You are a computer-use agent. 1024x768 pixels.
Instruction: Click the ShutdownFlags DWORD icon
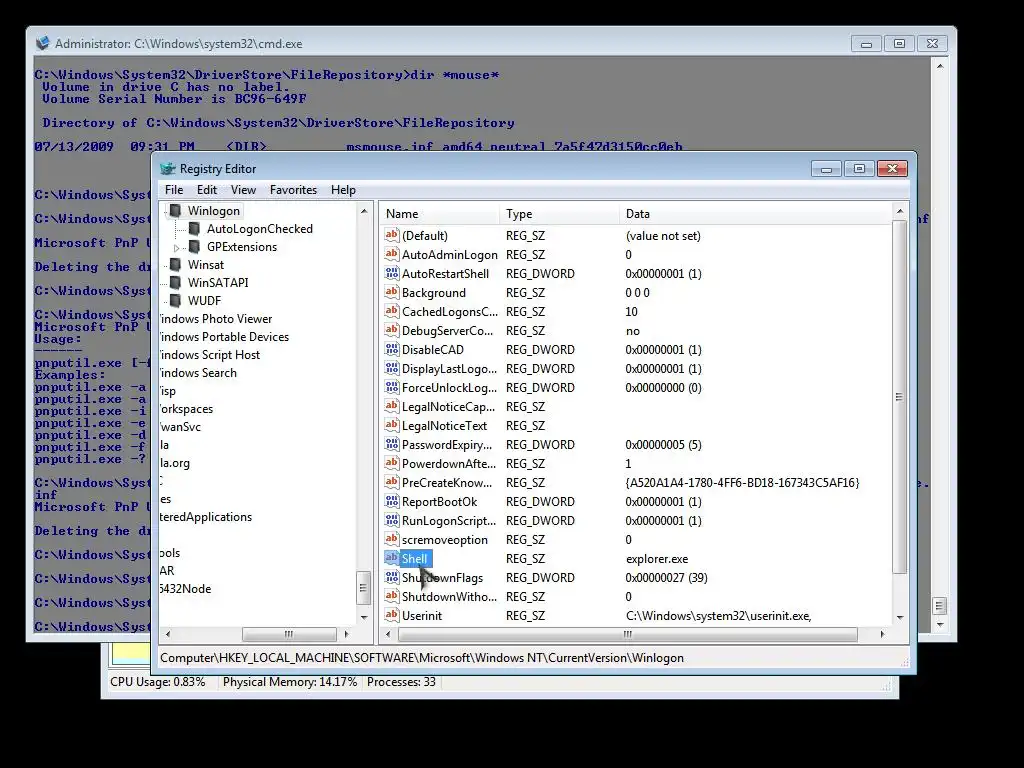pyautogui.click(x=391, y=577)
